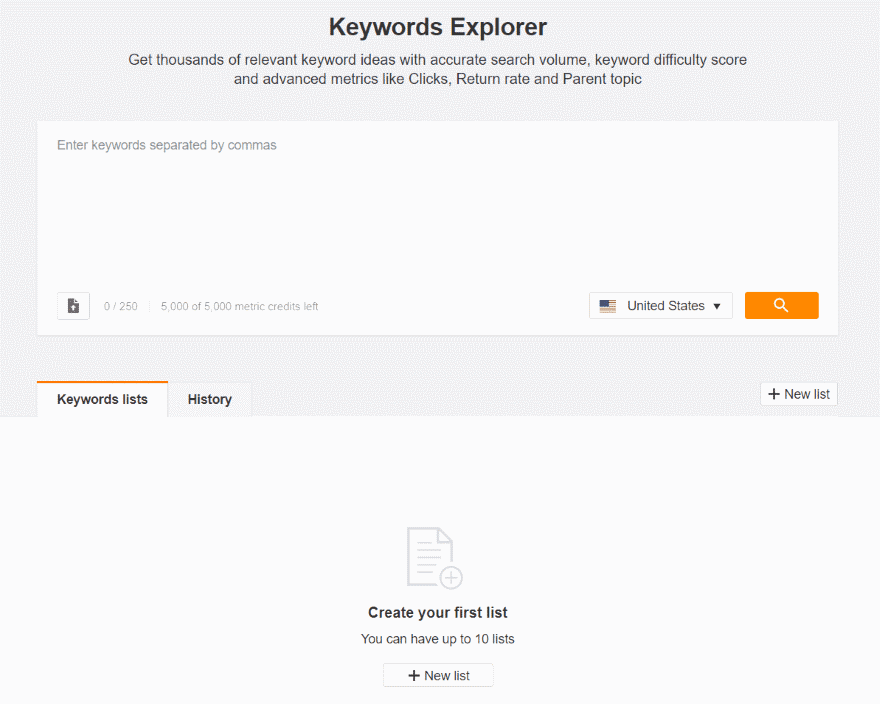Viewport: 880px width, 704px height.
Task: Click the document-with-plus empty list icon
Action: [435, 558]
